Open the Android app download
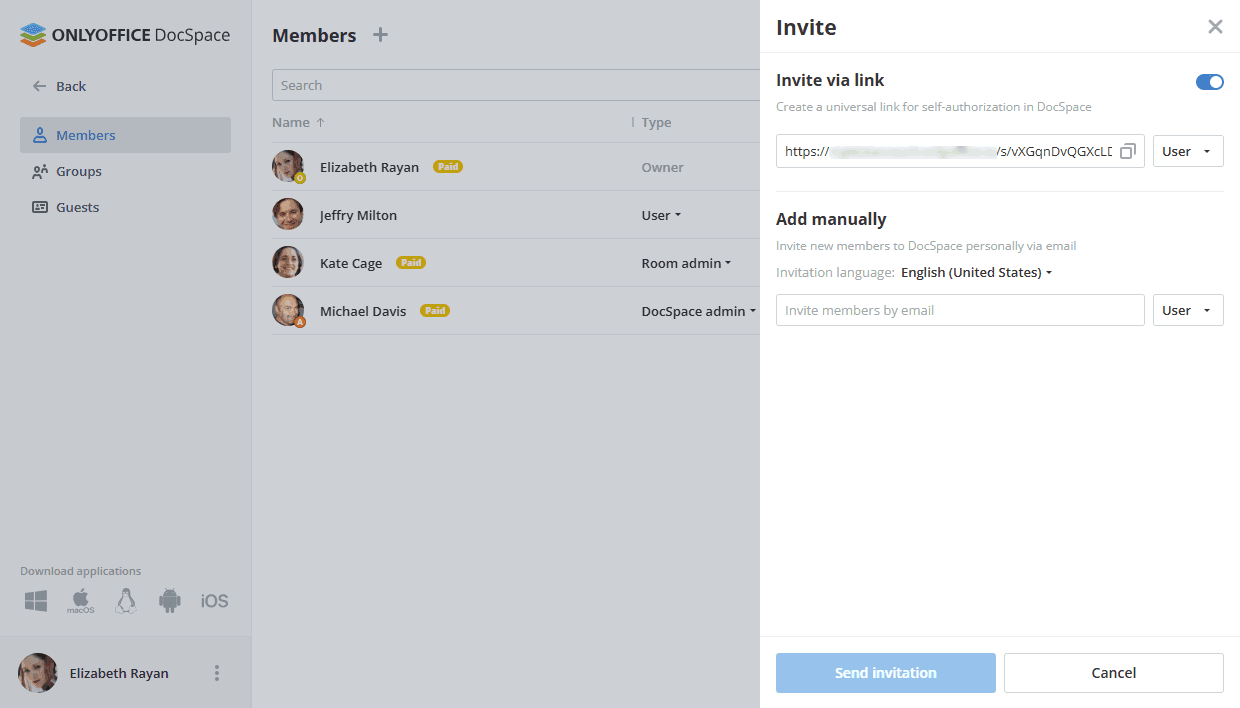1240x708 pixels. 169,601
